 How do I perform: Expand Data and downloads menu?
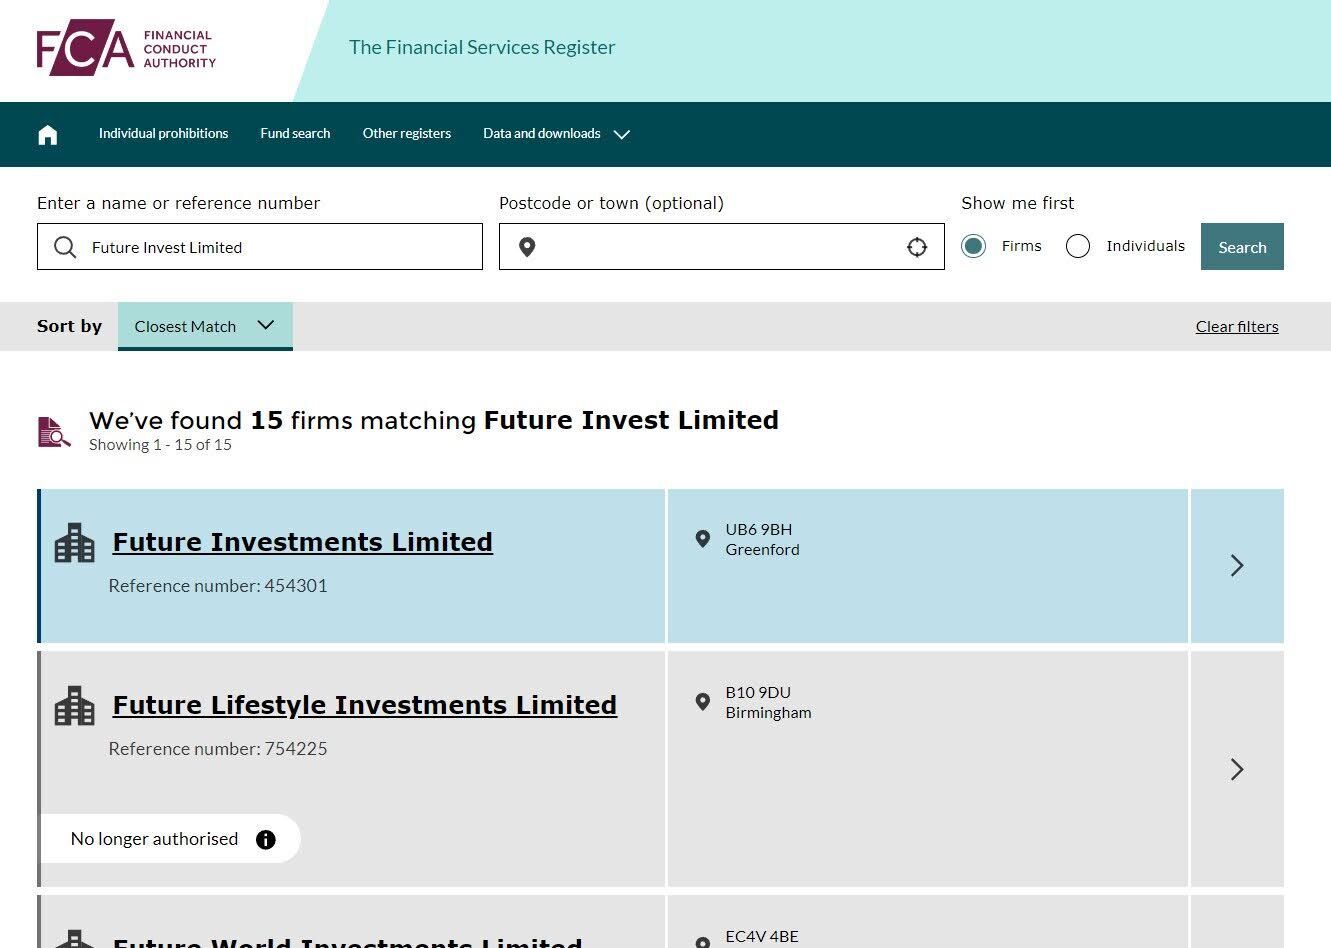[555, 134]
